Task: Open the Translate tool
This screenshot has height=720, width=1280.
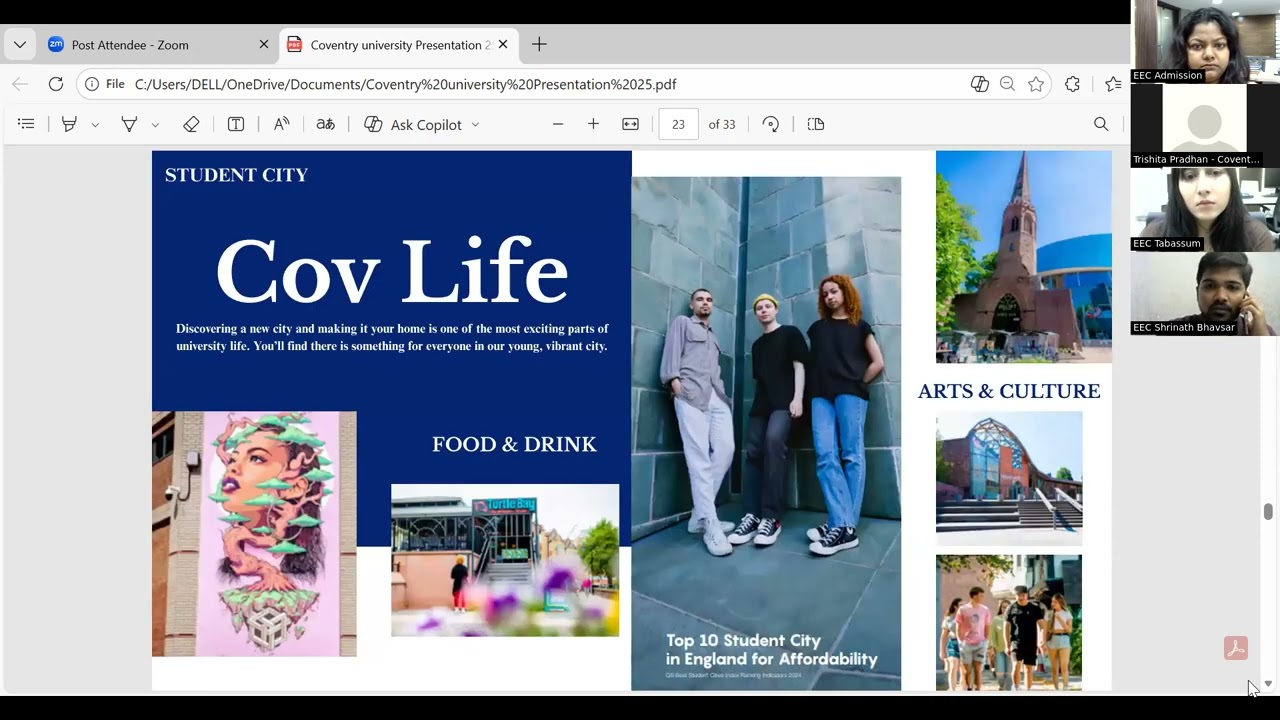Action: point(325,124)
